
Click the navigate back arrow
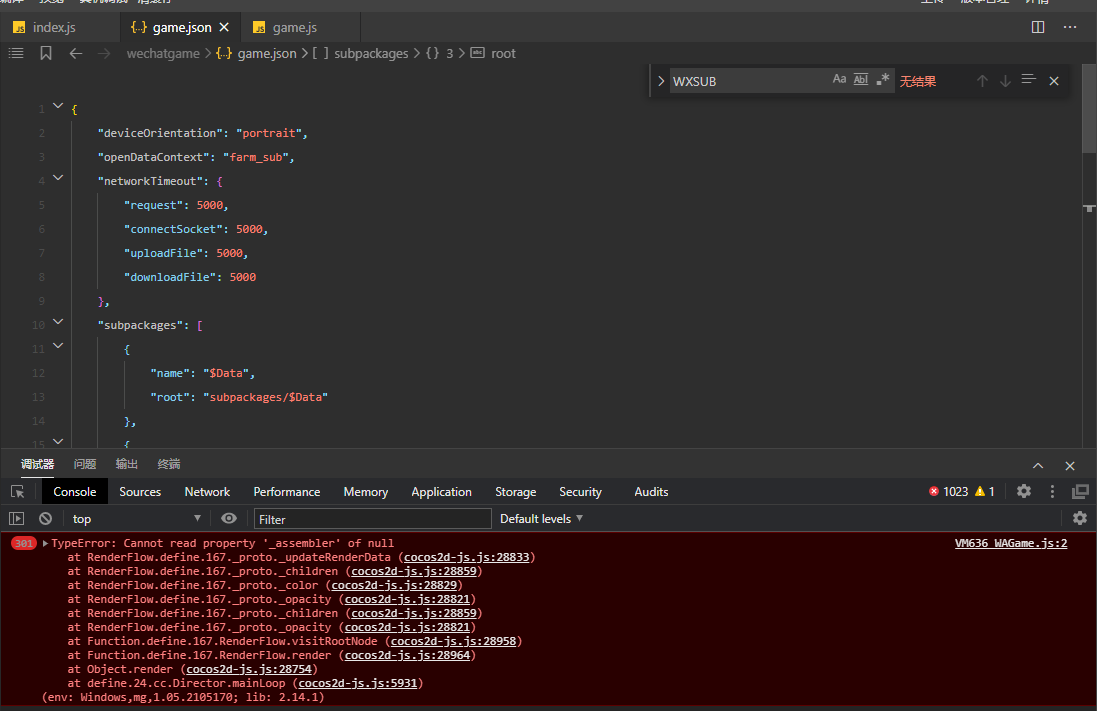[x=75, y=53]
